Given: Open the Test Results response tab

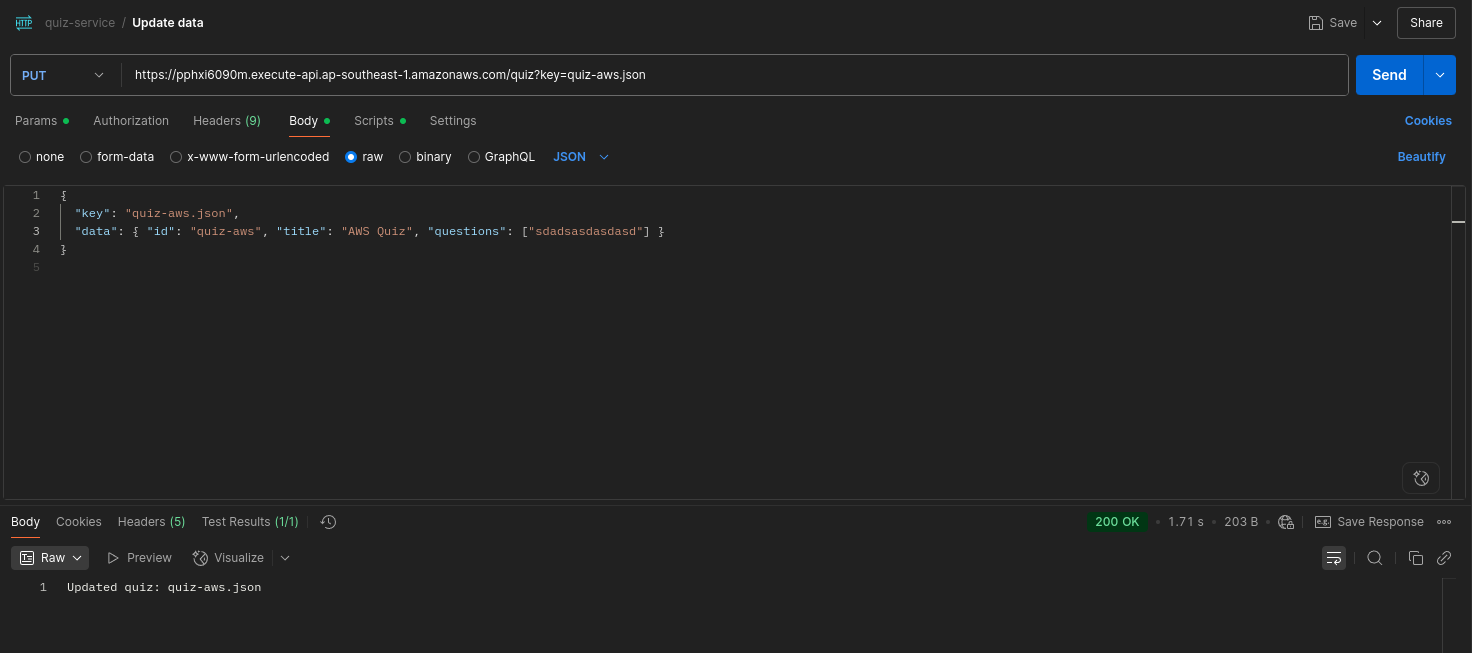Looking at the screenshot, I should 250,522.
